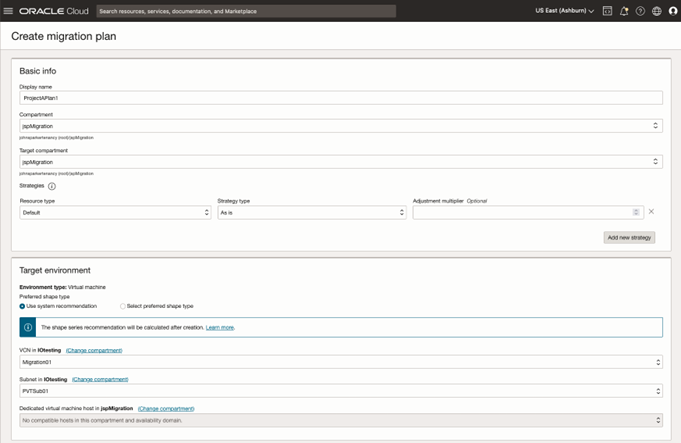Image resolution: width=681 pixels, height=443 pixels.
Task: Click Change compartment link for Subnet
Action: coord(100,379)
